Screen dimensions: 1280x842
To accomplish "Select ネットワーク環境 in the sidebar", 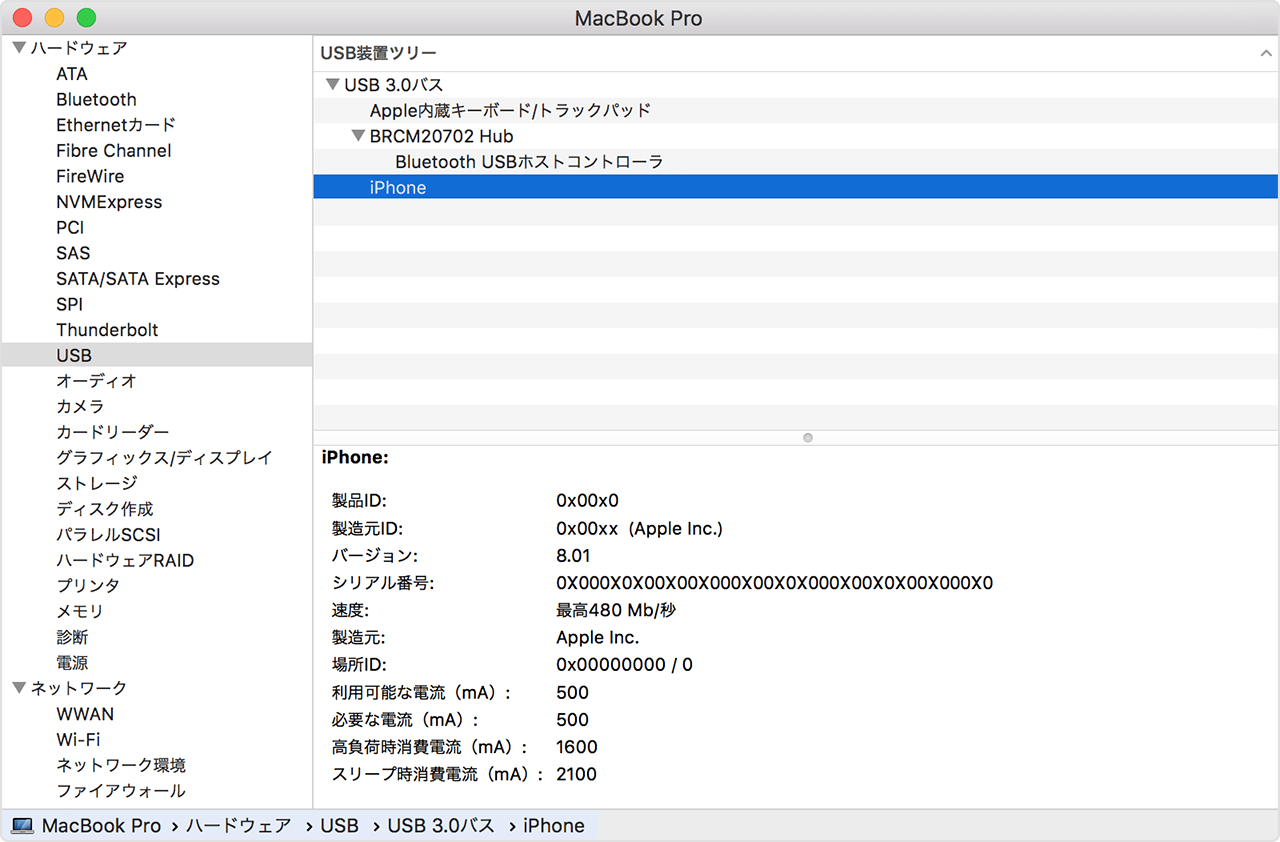I will pos(121,765).
